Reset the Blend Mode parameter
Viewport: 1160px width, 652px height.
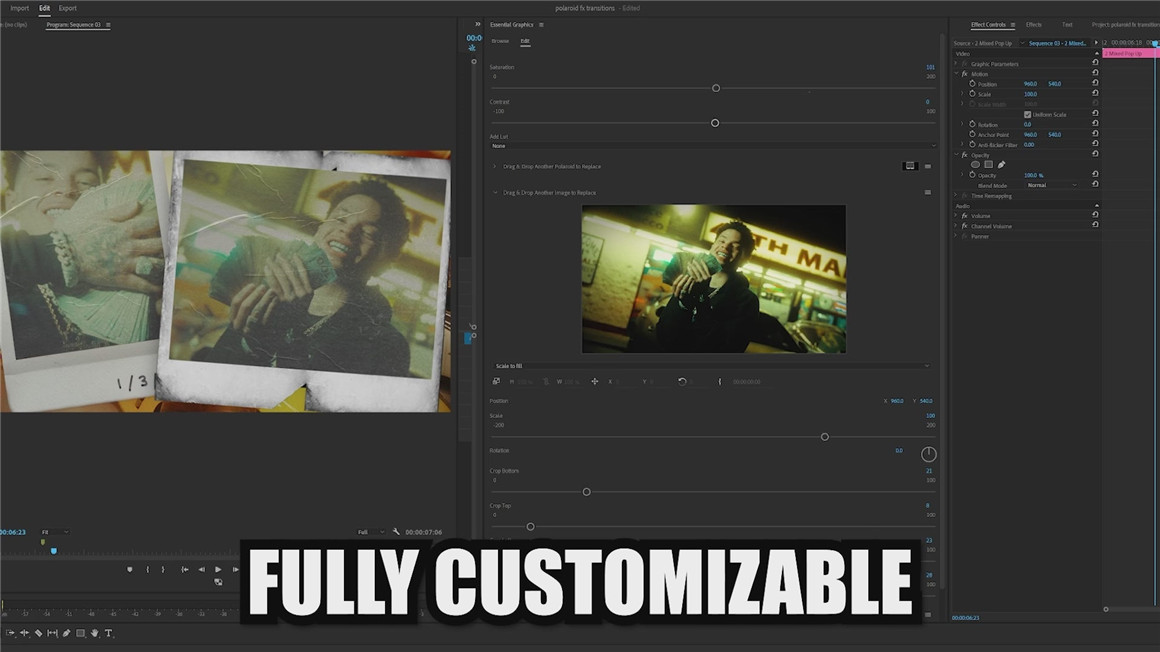[x=1095, y=184]
